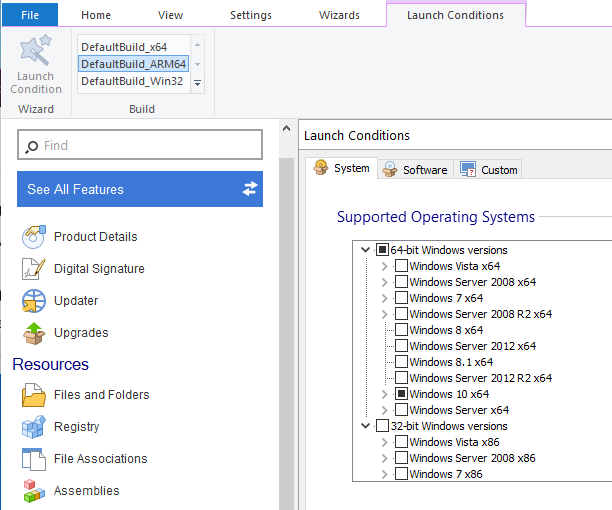Expand the build list dropdown arrow

(x=197, y=83)
